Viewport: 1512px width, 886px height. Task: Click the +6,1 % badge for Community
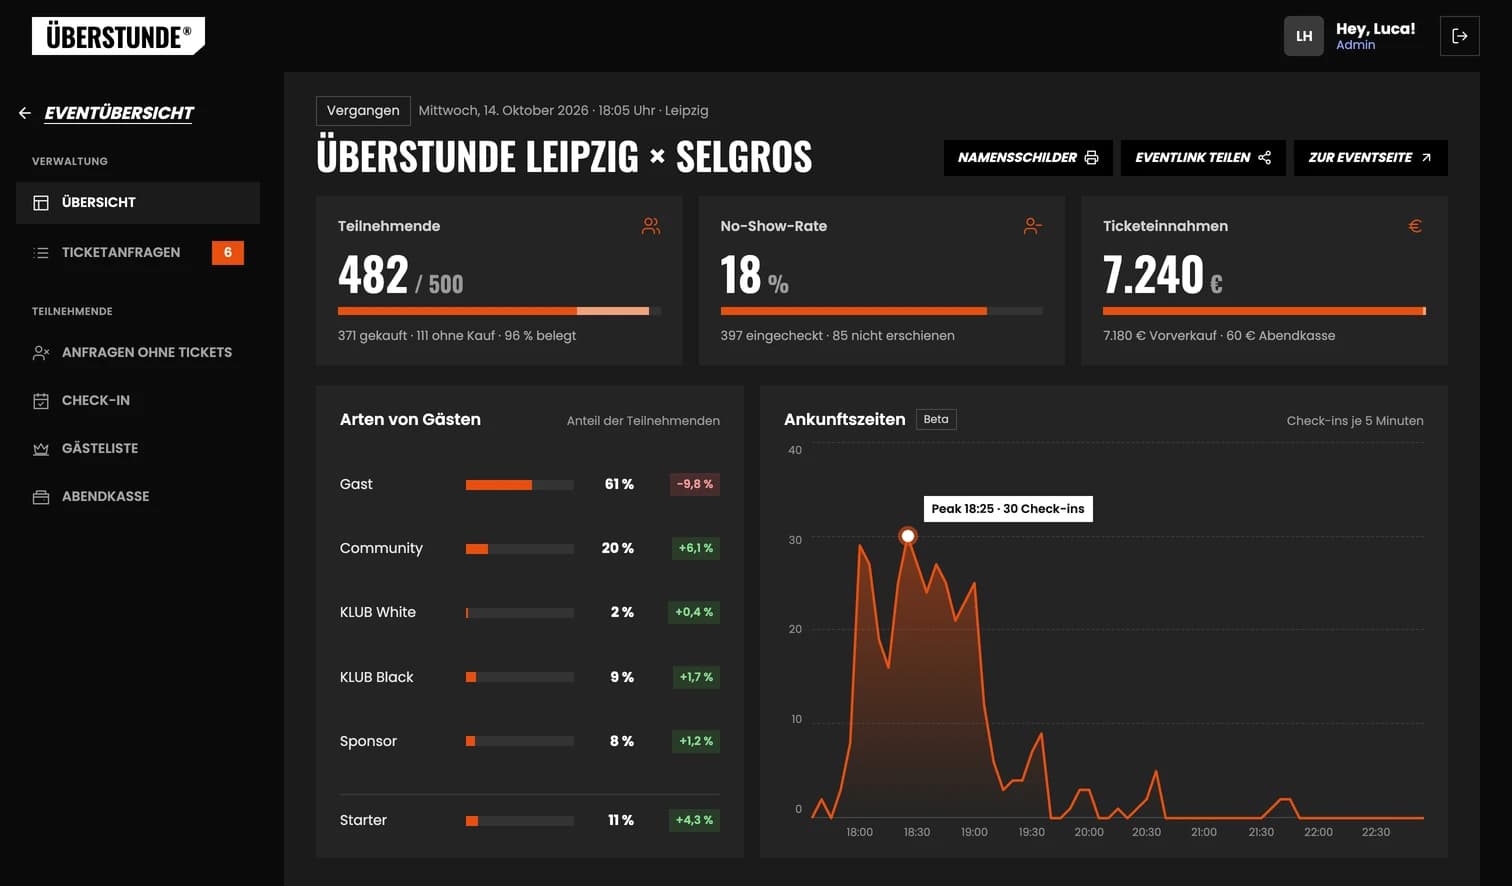click(x=696, y=549)
